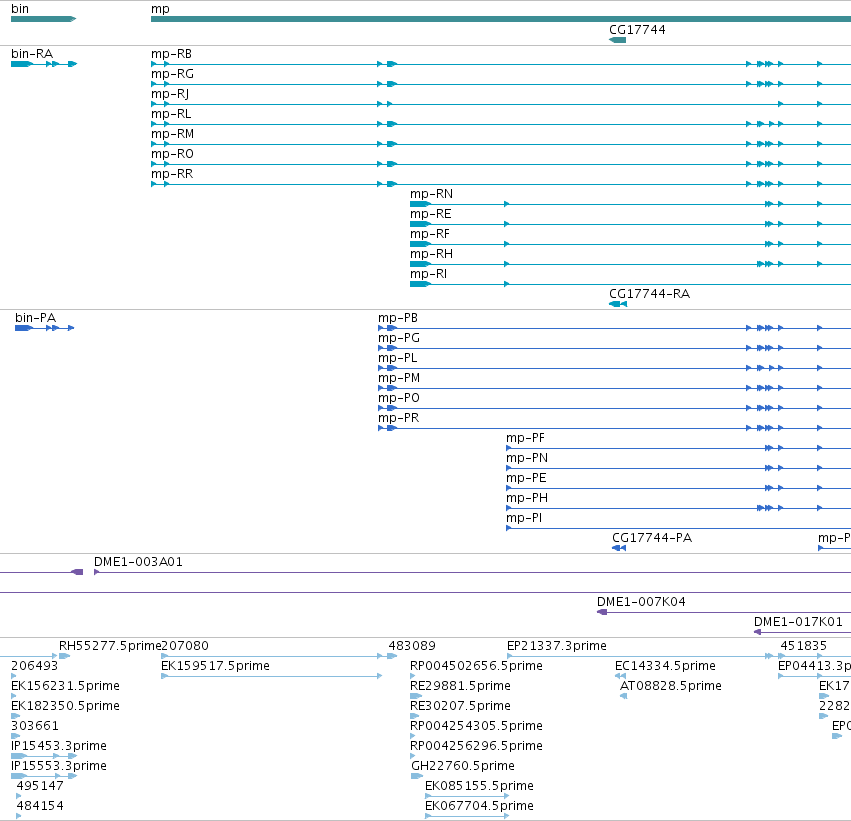Click protein mp-PO label
Screen dimensions: 851x821
(399, 398)
